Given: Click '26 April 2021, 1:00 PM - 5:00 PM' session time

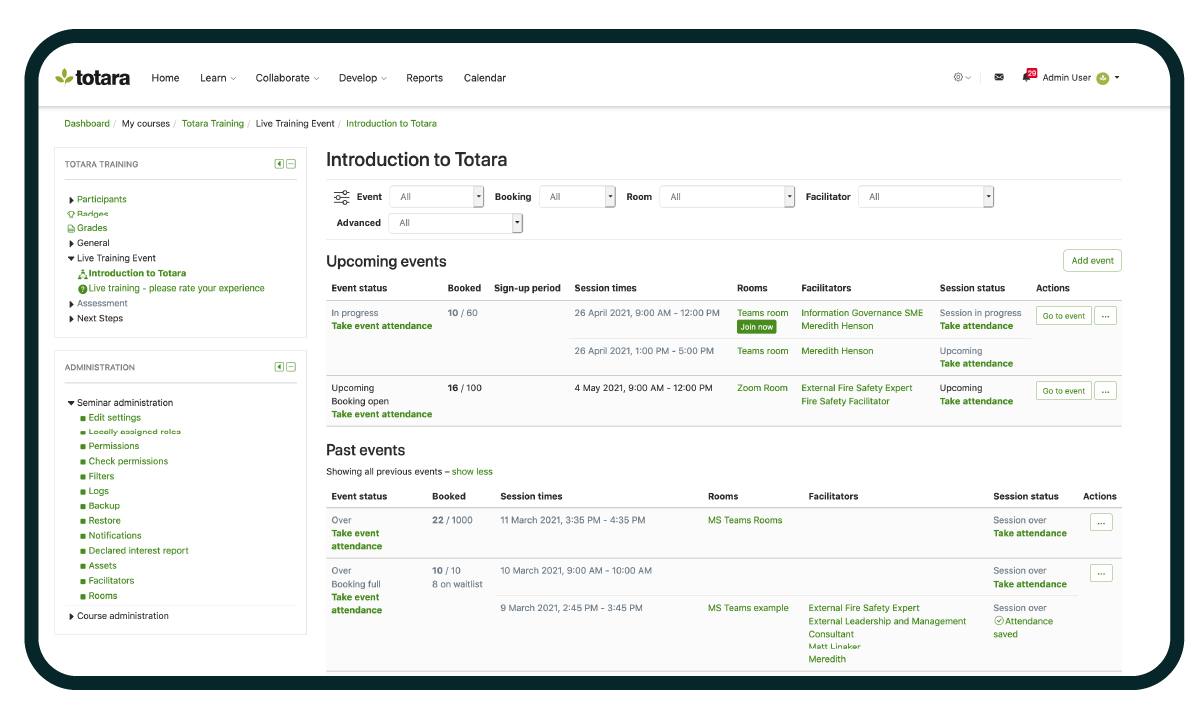Looking at the screenshot, I should [644, 351].
